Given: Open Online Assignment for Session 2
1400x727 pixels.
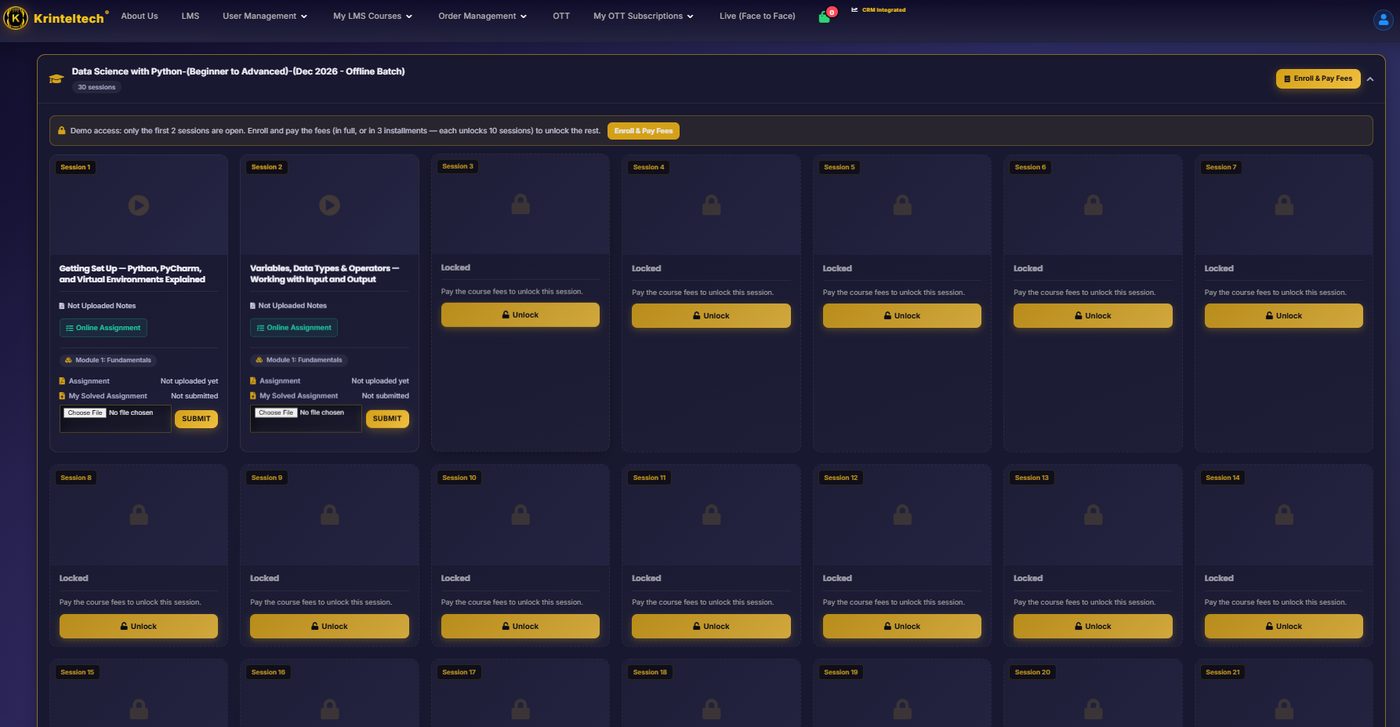Looking at the screenshot, I should [294, 328].
